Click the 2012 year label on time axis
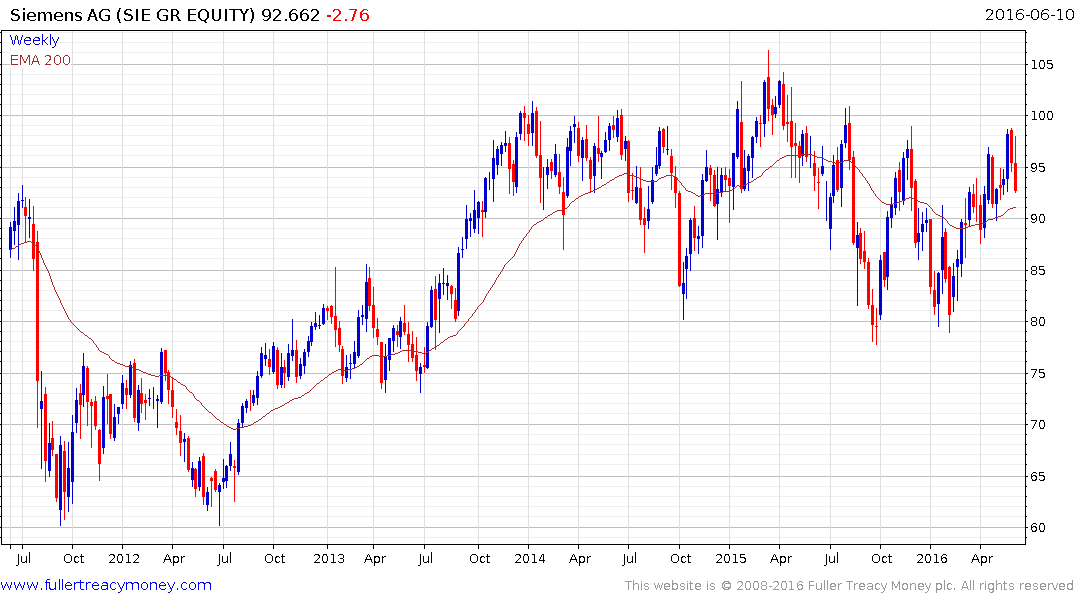 point(124,558)
